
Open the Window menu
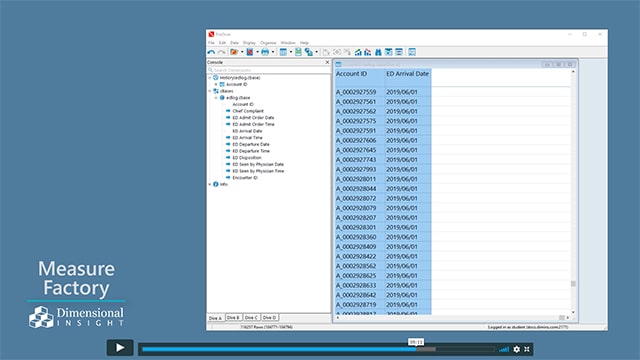point(288,42)
